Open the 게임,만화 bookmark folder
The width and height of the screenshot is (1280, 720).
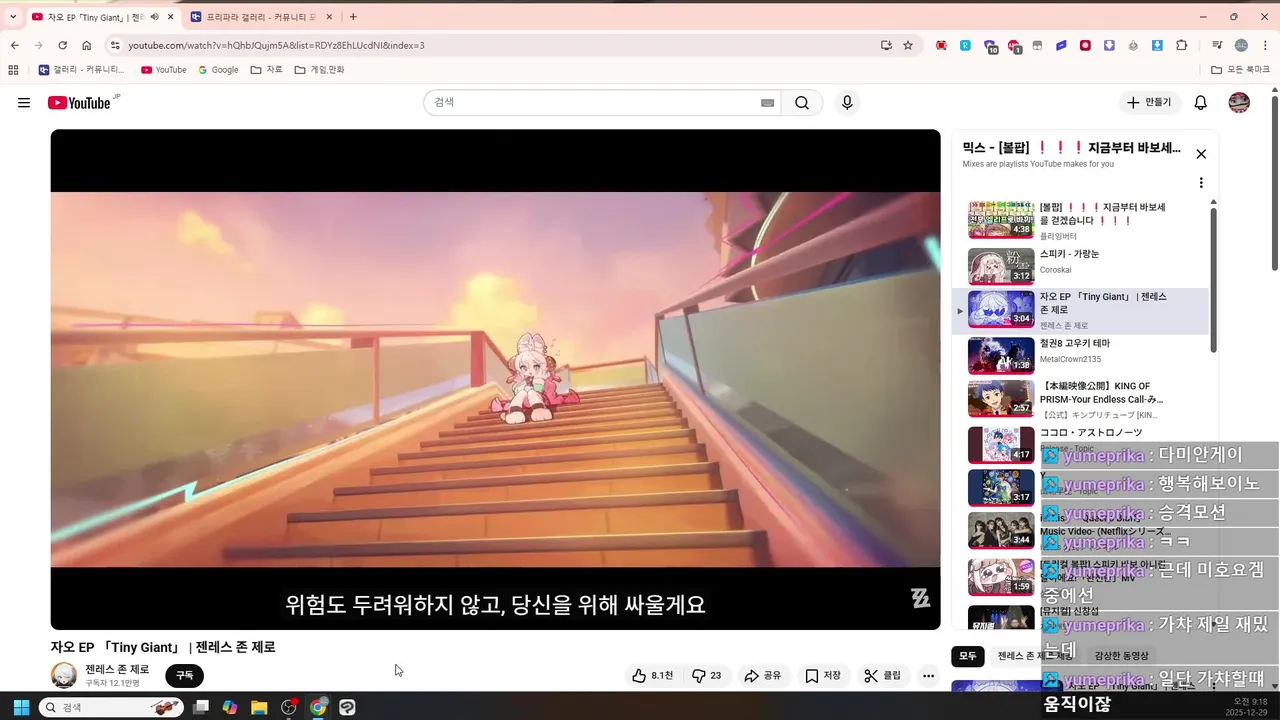coord(319,70)
